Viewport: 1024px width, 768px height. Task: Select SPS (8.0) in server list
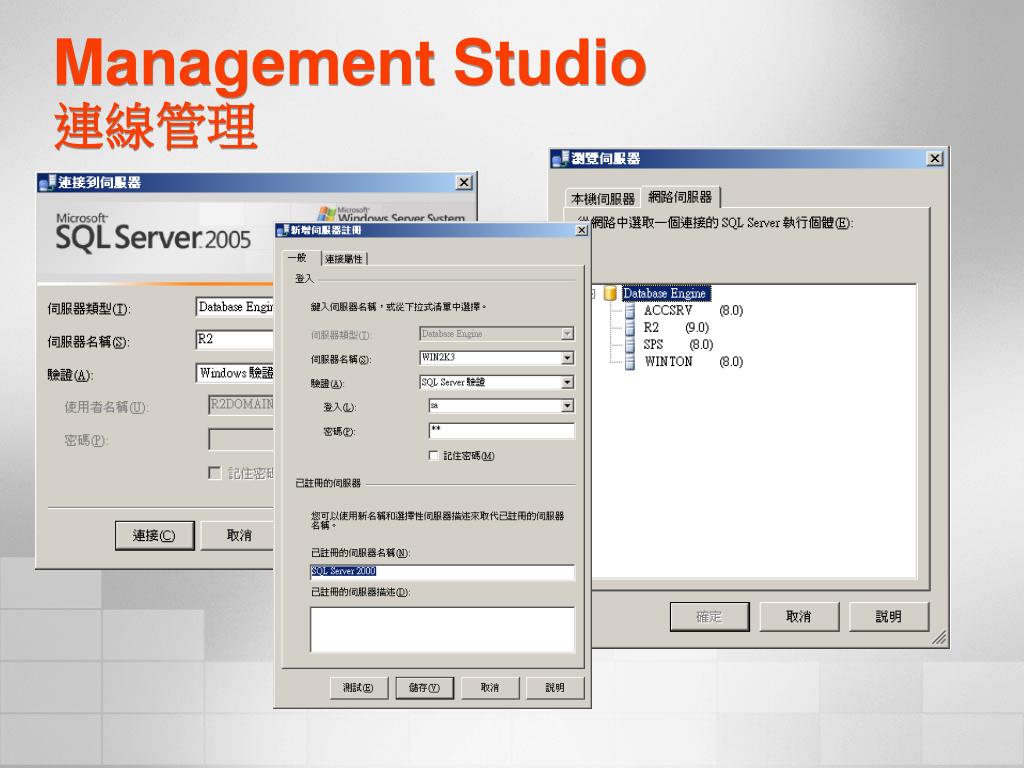coord(679,345)
